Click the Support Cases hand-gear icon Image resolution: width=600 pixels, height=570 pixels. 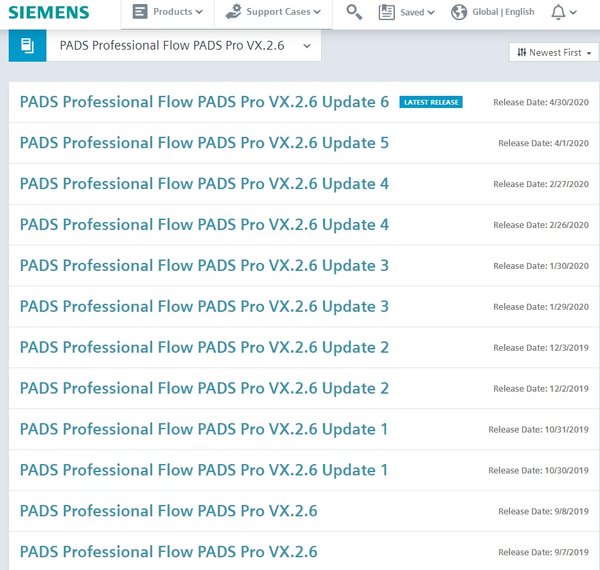tap(233, 11)
